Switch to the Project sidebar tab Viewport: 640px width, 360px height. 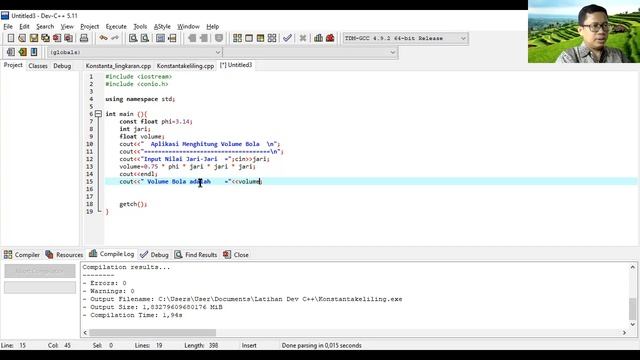coord(13,65)
